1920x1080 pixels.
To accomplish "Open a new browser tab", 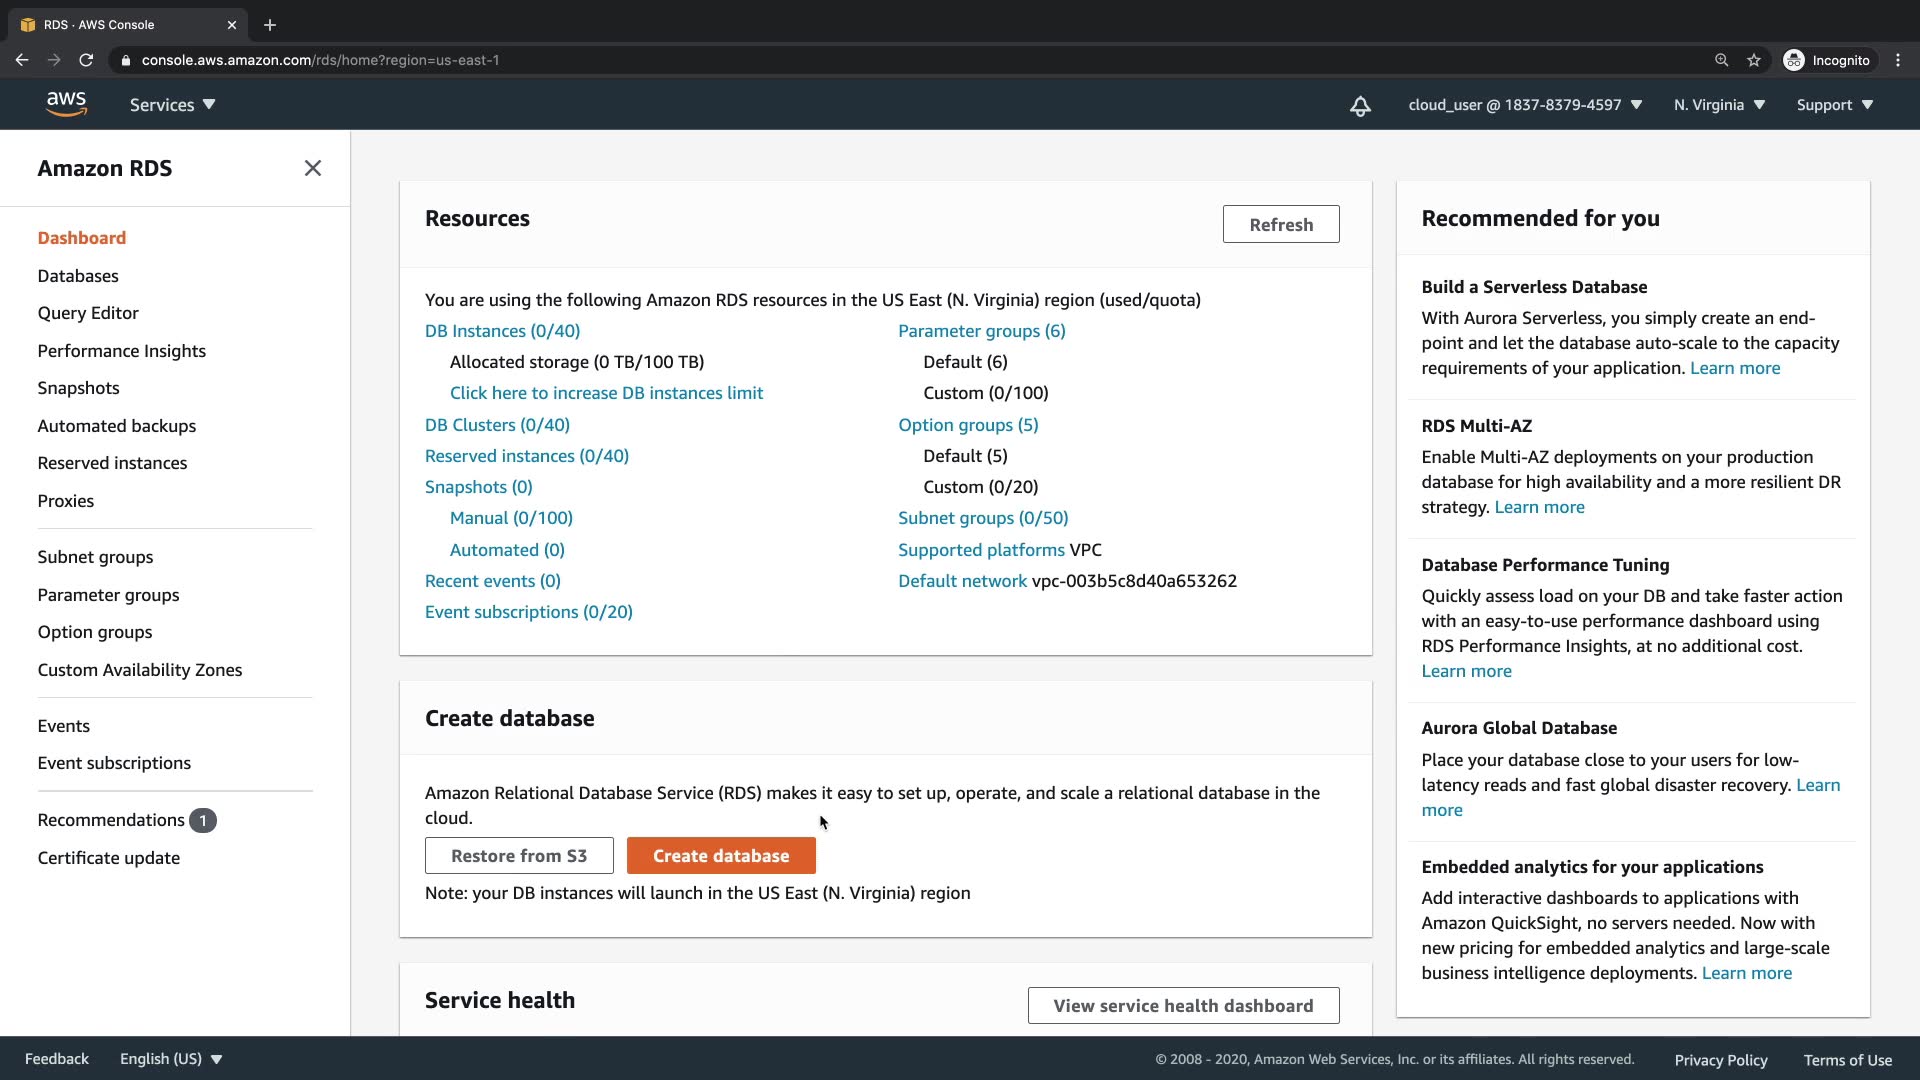I will 270,25.
